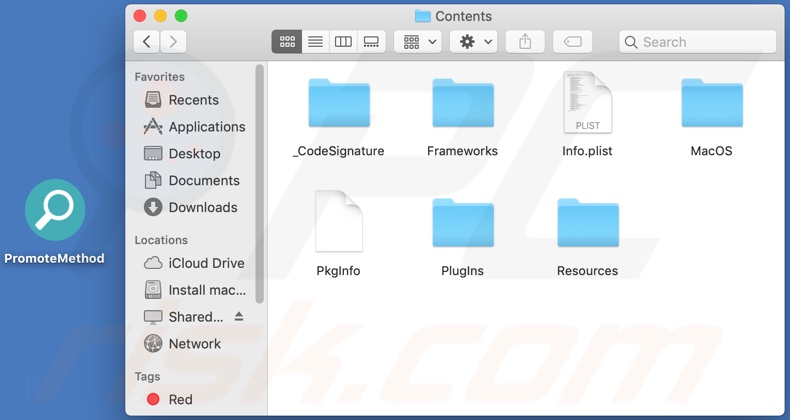Click the sidebar scrollbar

[259, 184]
